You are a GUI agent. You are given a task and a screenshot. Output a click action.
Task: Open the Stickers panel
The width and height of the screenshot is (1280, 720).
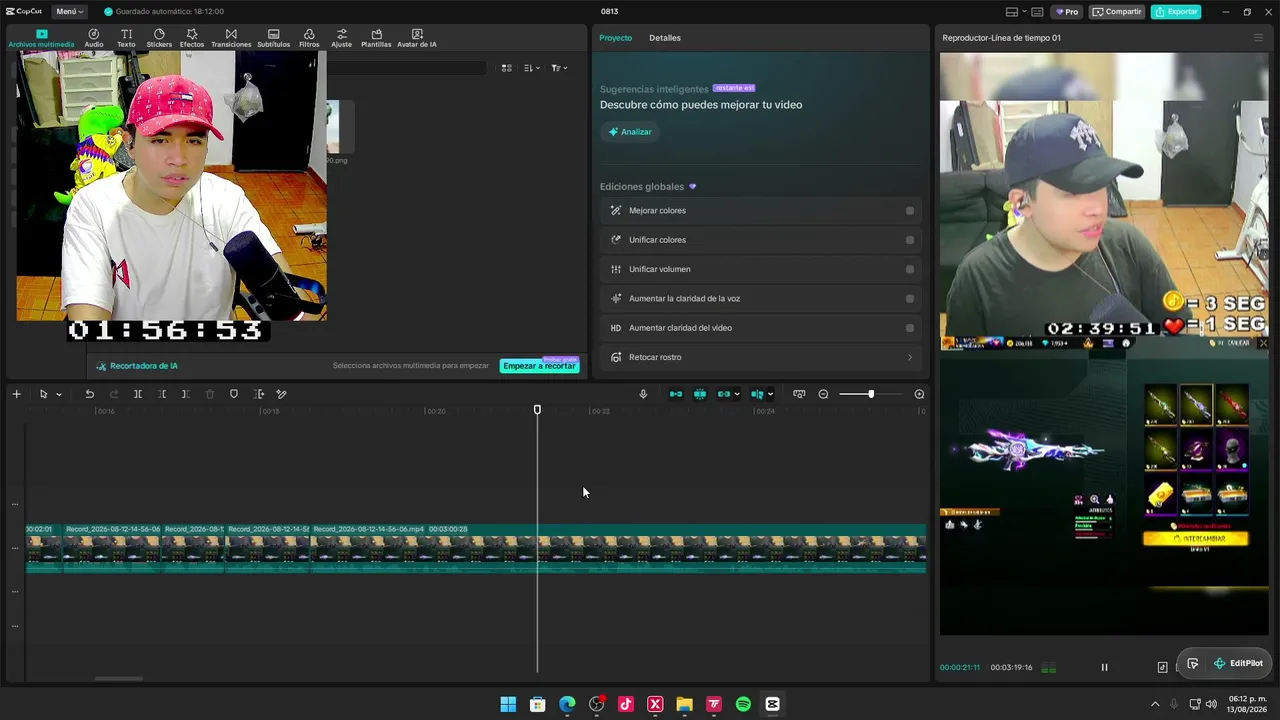coord(159,38)
